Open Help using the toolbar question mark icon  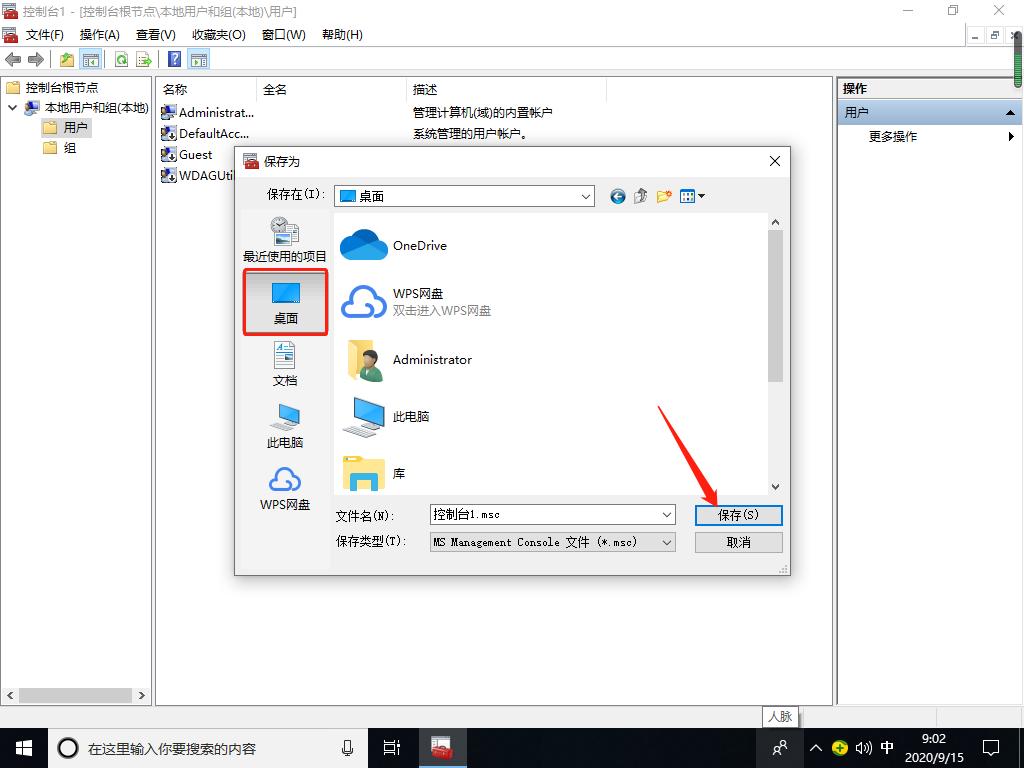coord(173,58)
